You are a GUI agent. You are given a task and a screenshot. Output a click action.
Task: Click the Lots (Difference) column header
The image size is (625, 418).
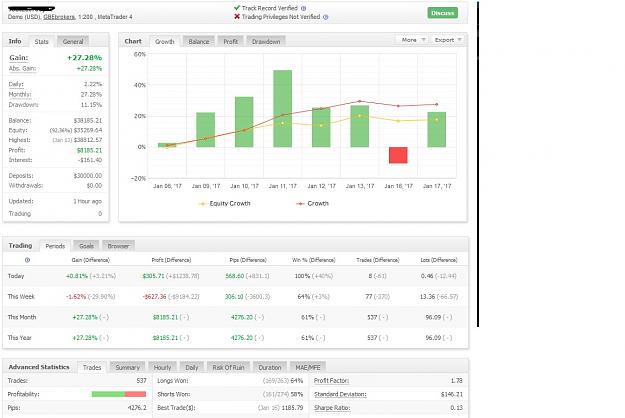coord(439,260)
